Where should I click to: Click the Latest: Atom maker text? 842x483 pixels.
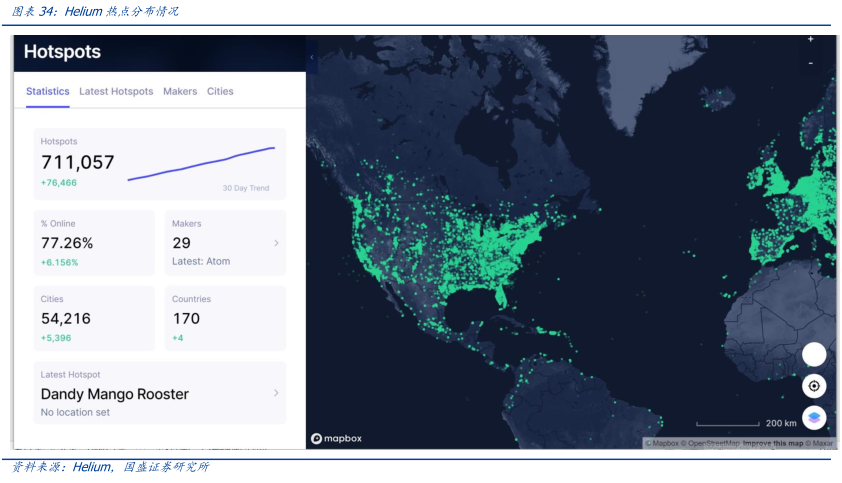tap(201, 261)
